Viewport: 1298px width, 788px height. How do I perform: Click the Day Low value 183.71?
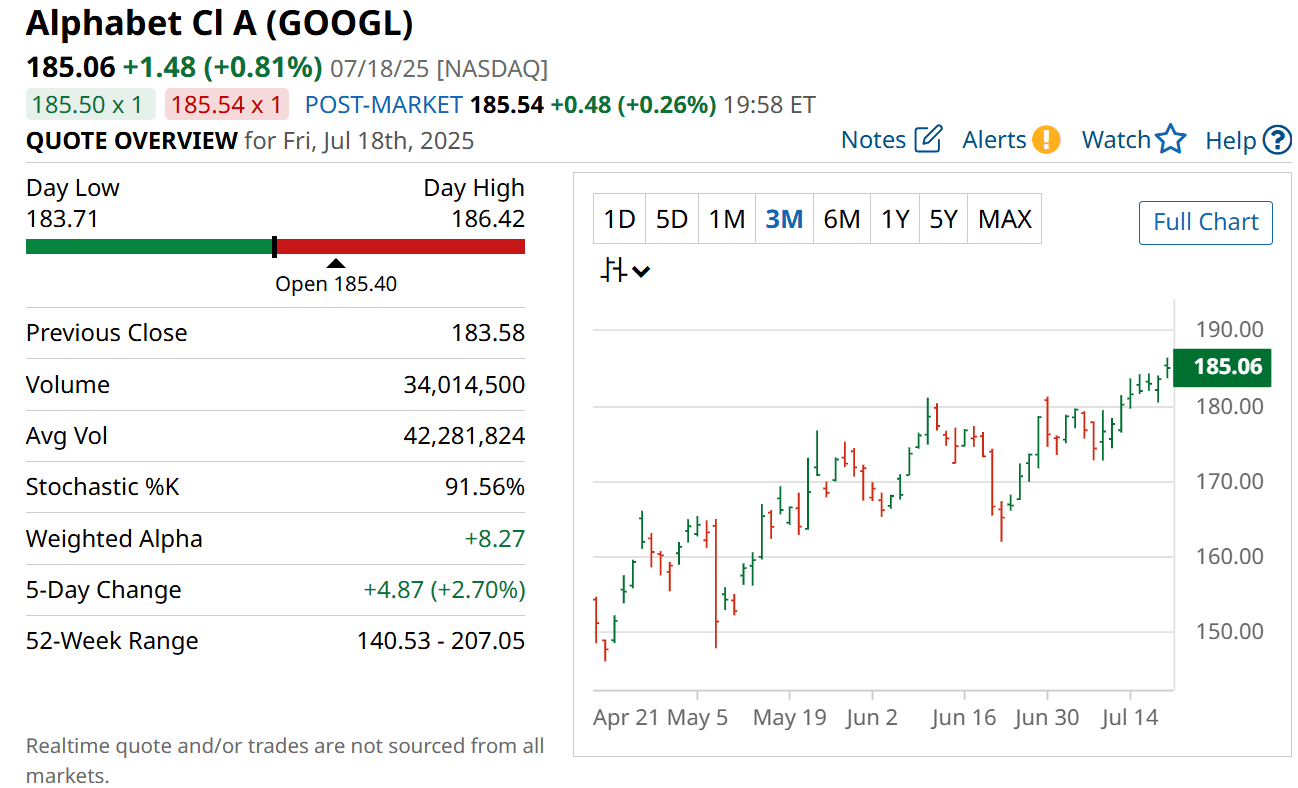pyautogui.click(x=62, y=218)
